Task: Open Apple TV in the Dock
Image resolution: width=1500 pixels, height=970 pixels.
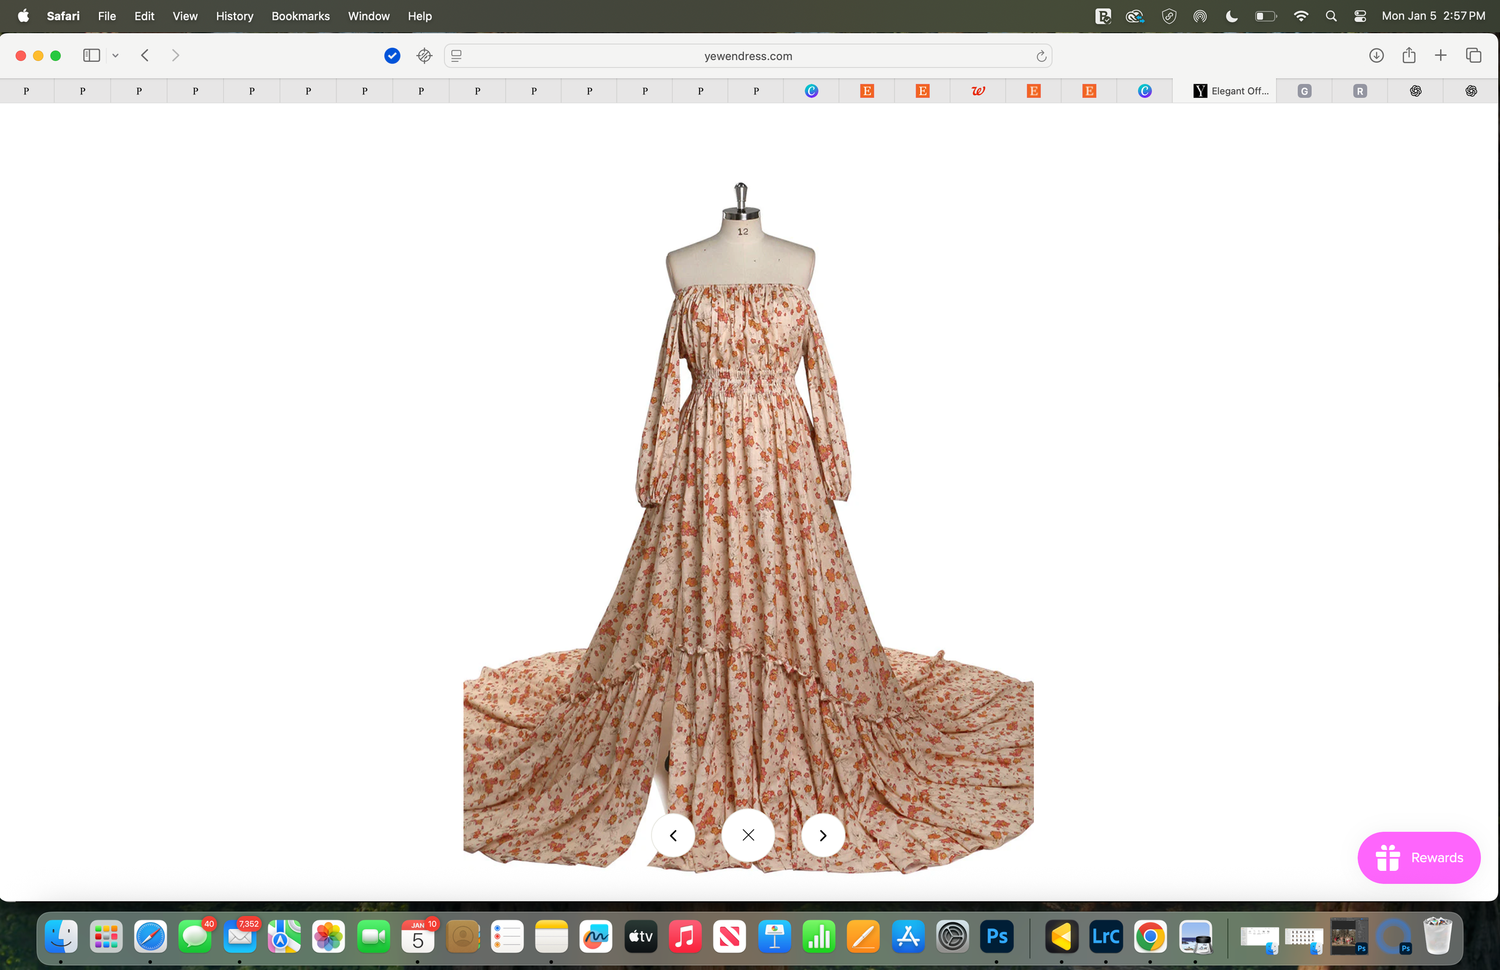Action: 640,937
